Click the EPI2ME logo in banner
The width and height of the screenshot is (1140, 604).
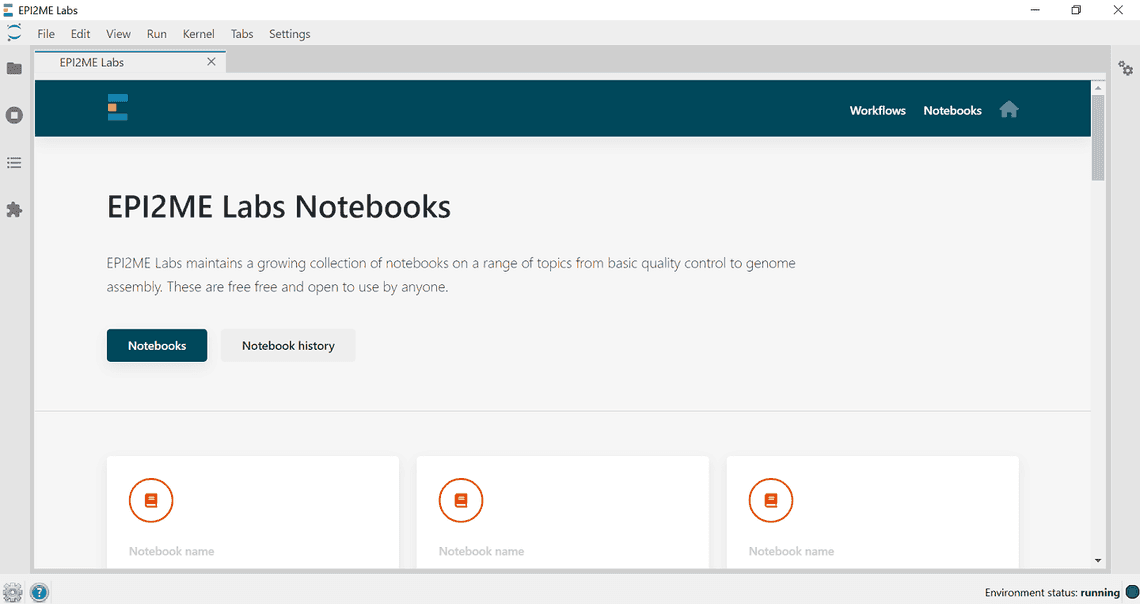[x=117, y=108]
